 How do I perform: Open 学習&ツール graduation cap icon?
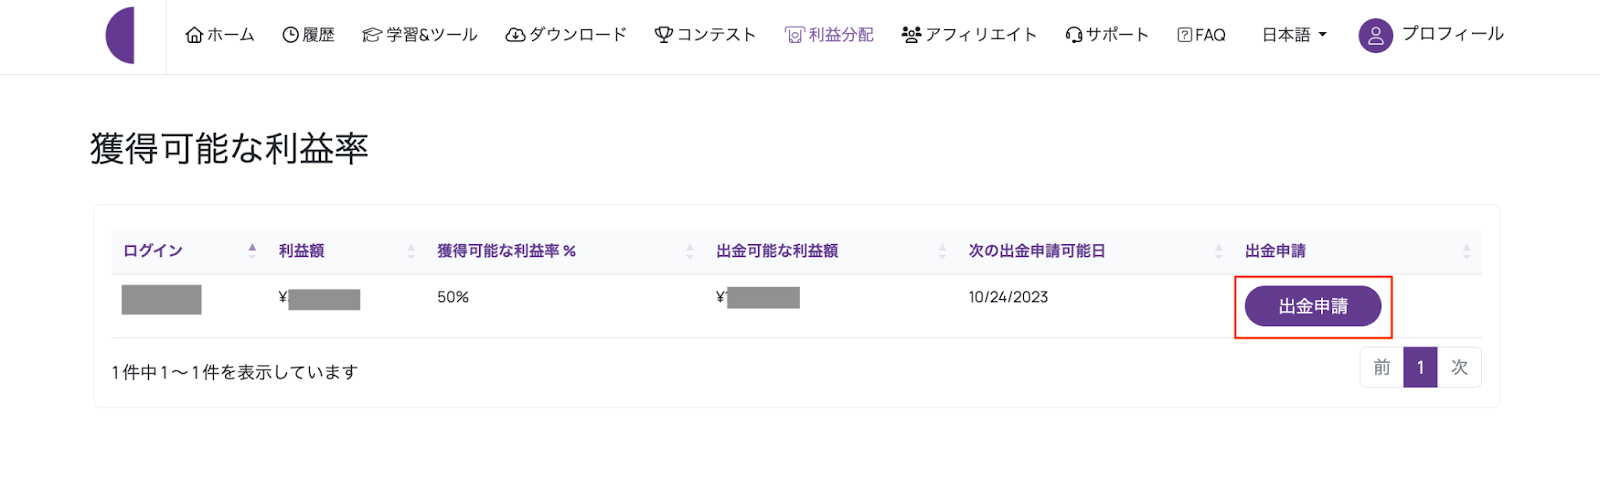coord(372,35)
